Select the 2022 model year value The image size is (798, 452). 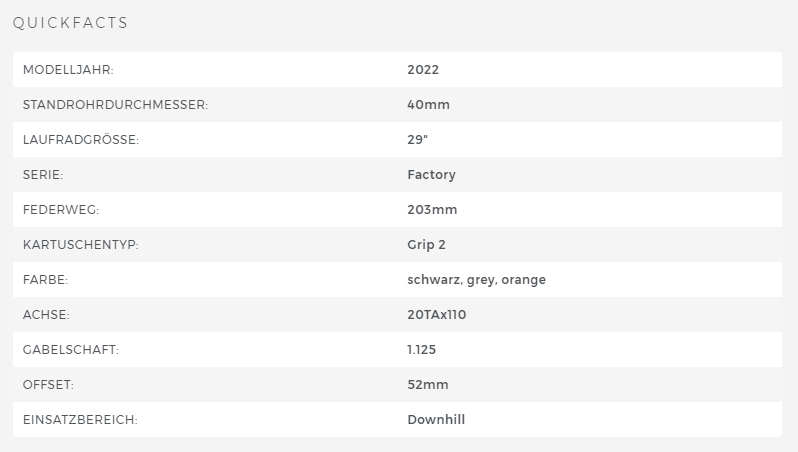pos(423,70)
